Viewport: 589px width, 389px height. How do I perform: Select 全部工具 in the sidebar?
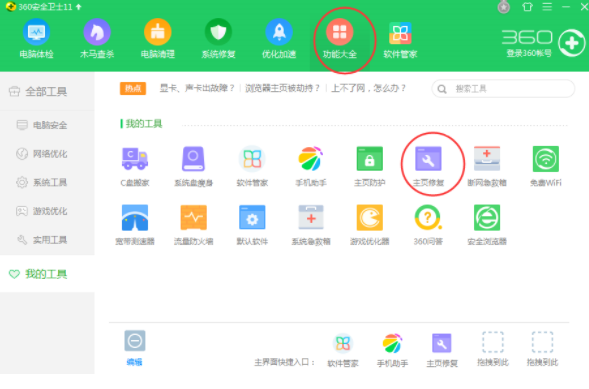(x=47, y=91)
